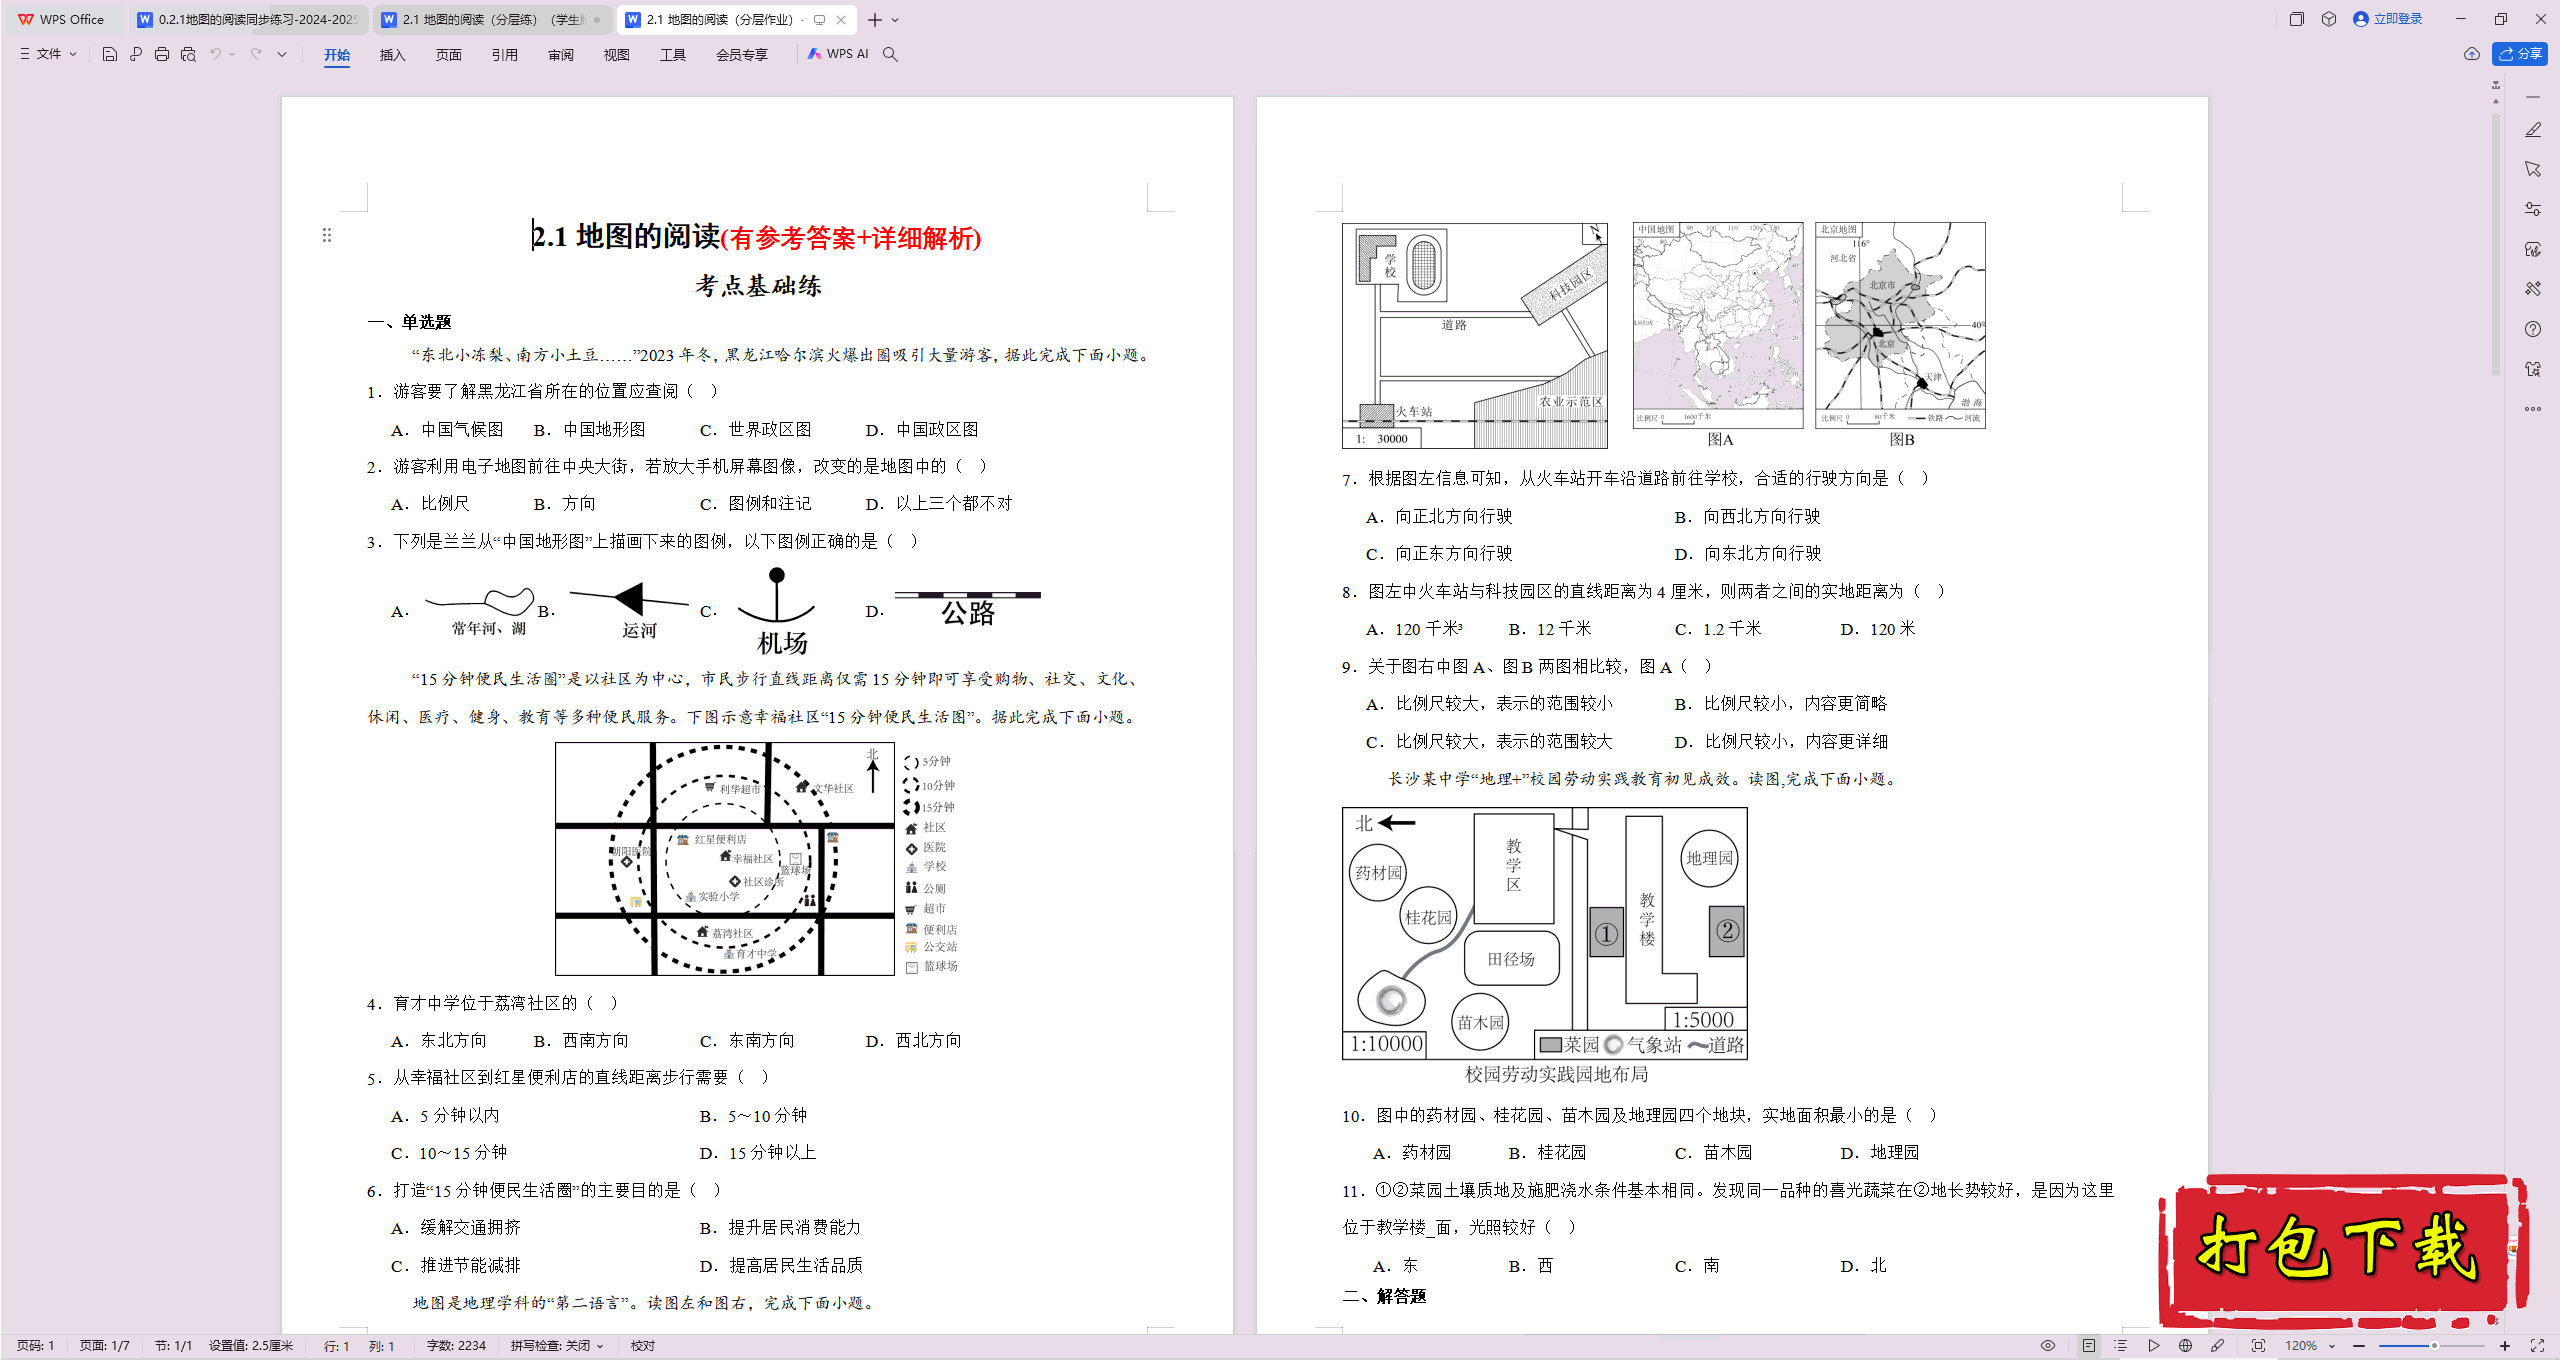Viewport: 2560px width, 1360px height.
Task: Click the 字数: 2234 word count
Action: [456, 1346]
